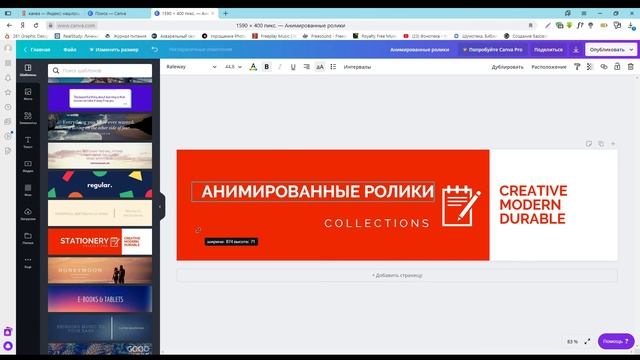Click the duplicate page icon above the canvas

pyautogui.click(x=601, y=144)
